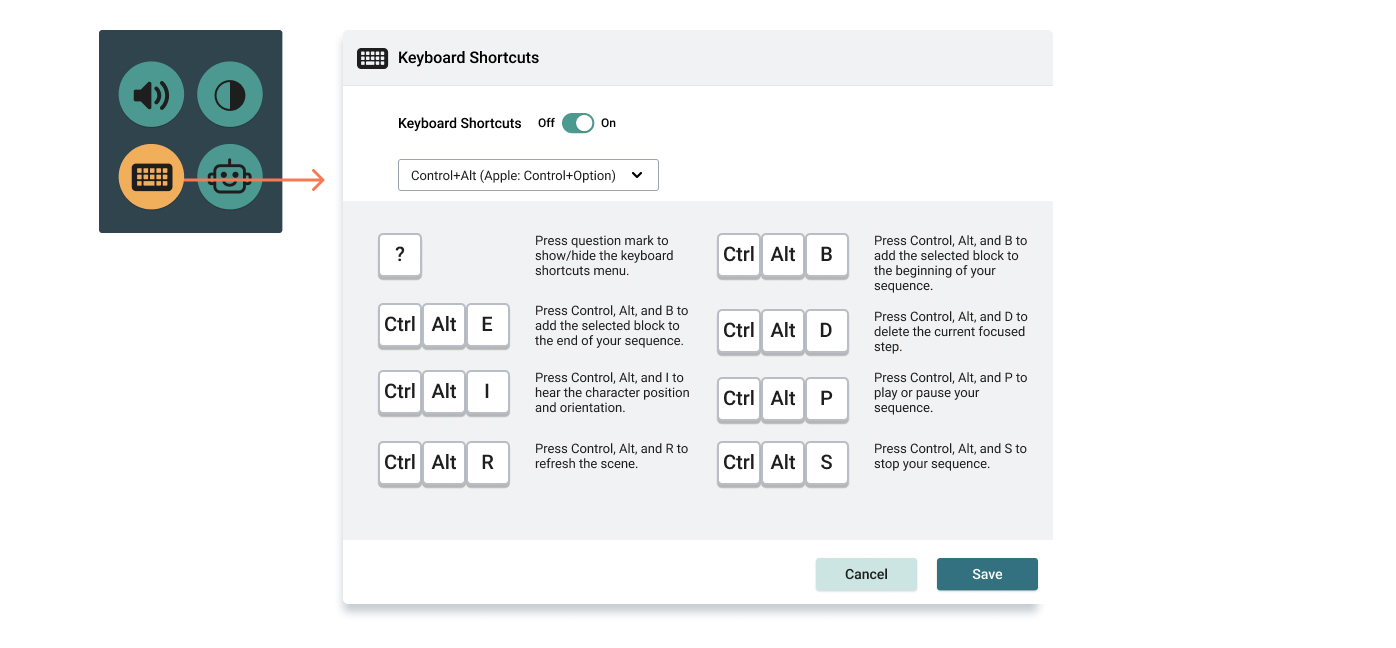This screenshot has height=648, width=1396.
Task: Click the highlighted orange keyboard icon
Action: click(150, 176)
